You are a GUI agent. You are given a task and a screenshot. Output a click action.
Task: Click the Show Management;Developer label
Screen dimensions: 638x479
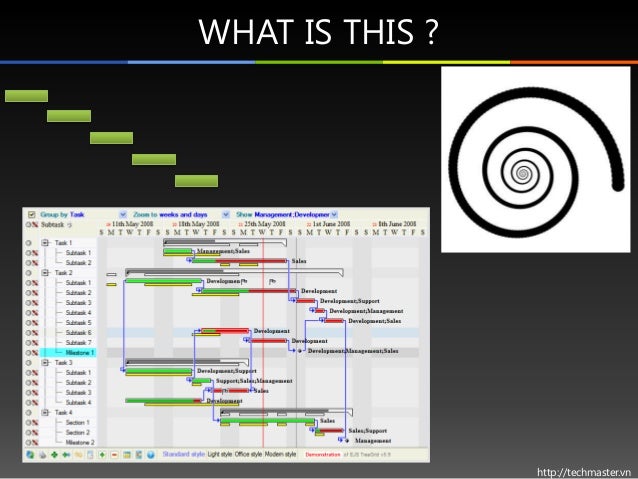283,214
